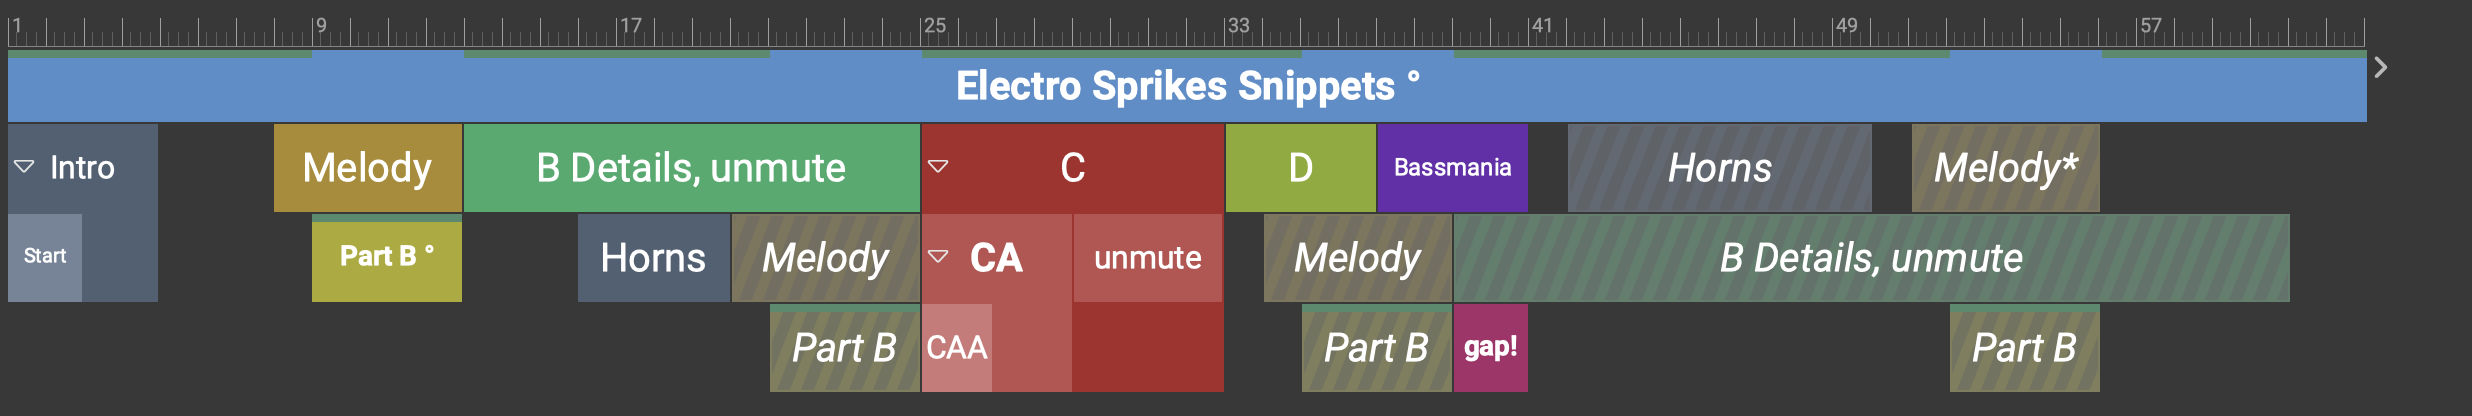Select the Electro Sprikes Snippets title bar
Screen dimensions: 2472x416
click(1186, 87)
